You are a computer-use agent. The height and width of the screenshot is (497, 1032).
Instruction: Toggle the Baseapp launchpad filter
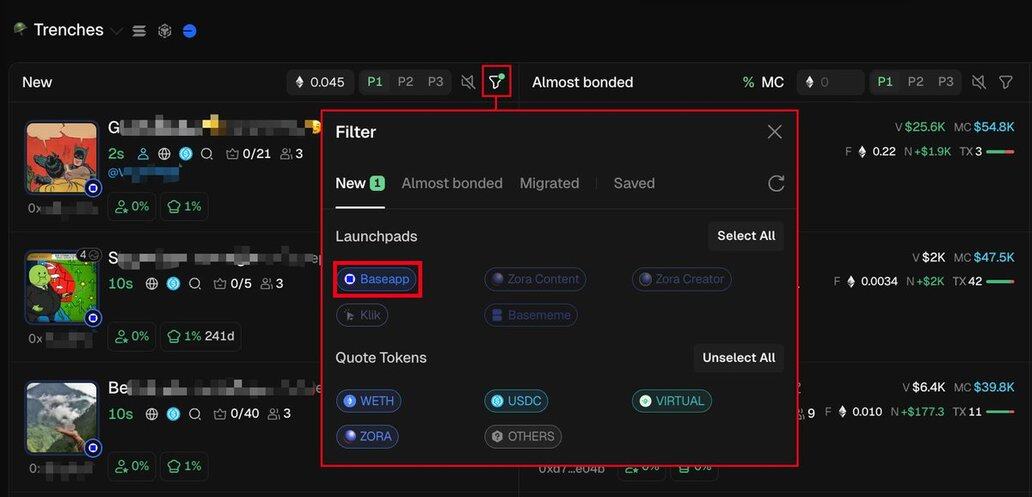(x=377, y=279)
